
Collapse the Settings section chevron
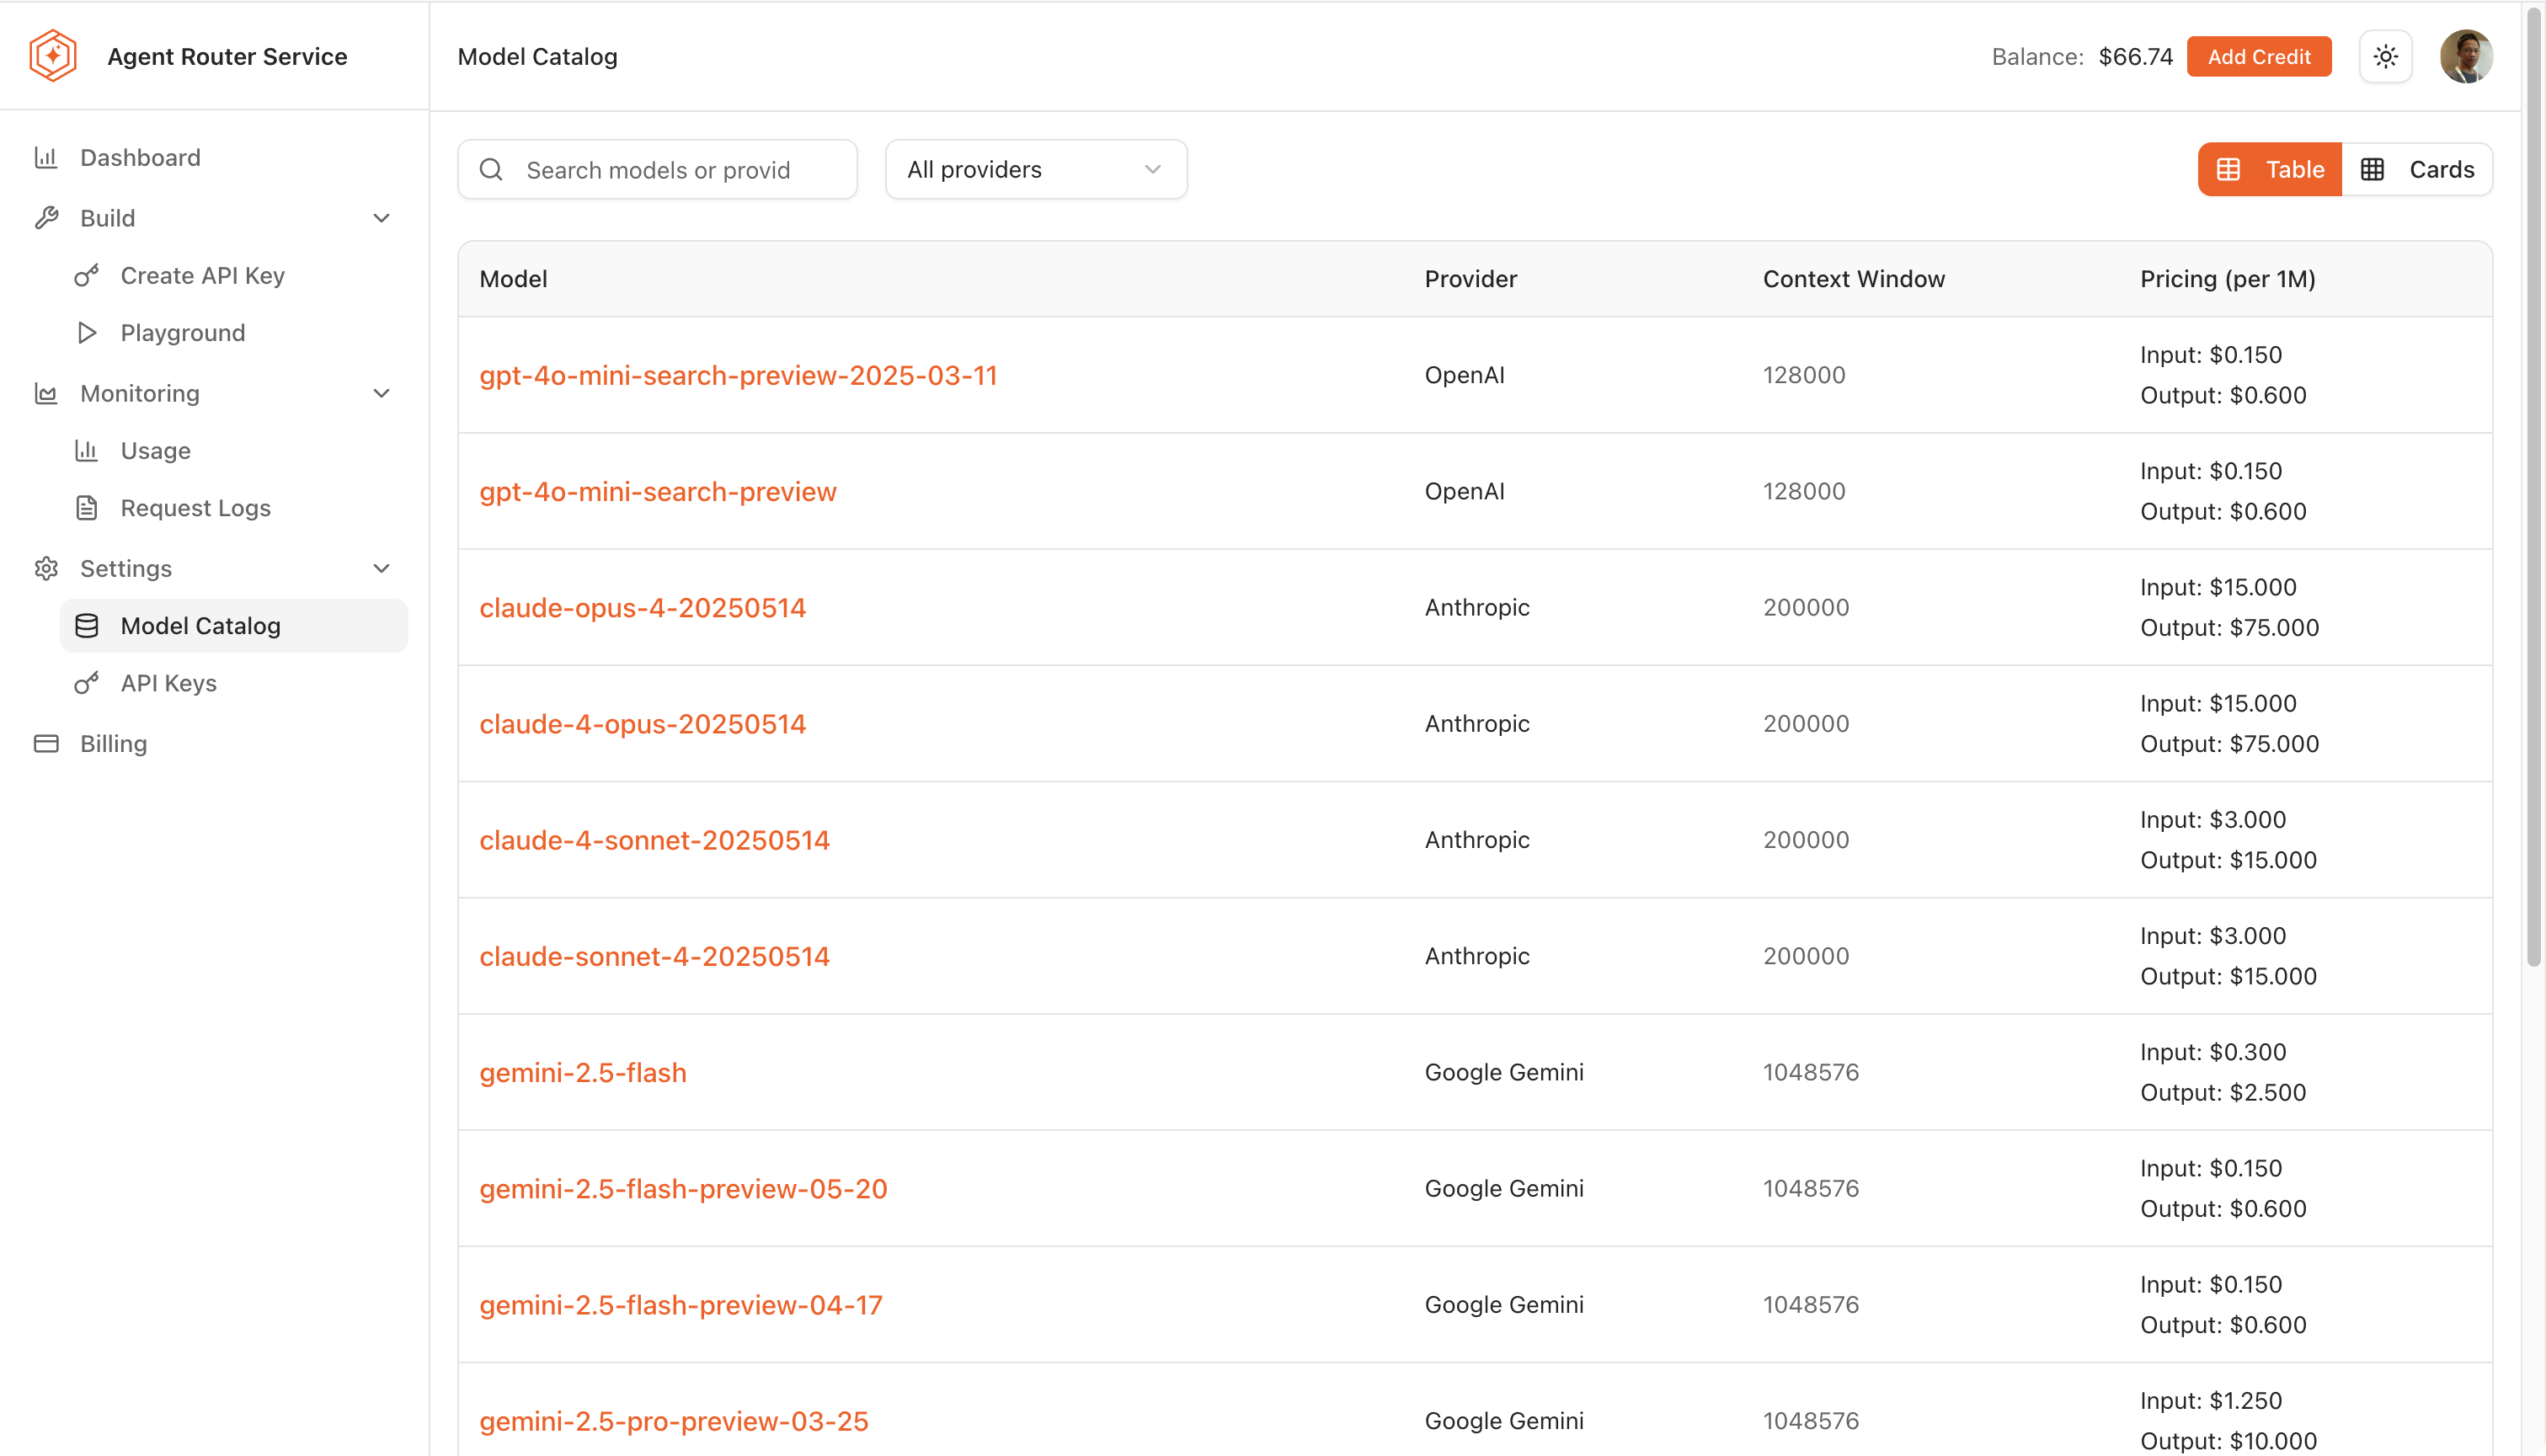pyautogui.click(x=381, y=568)
